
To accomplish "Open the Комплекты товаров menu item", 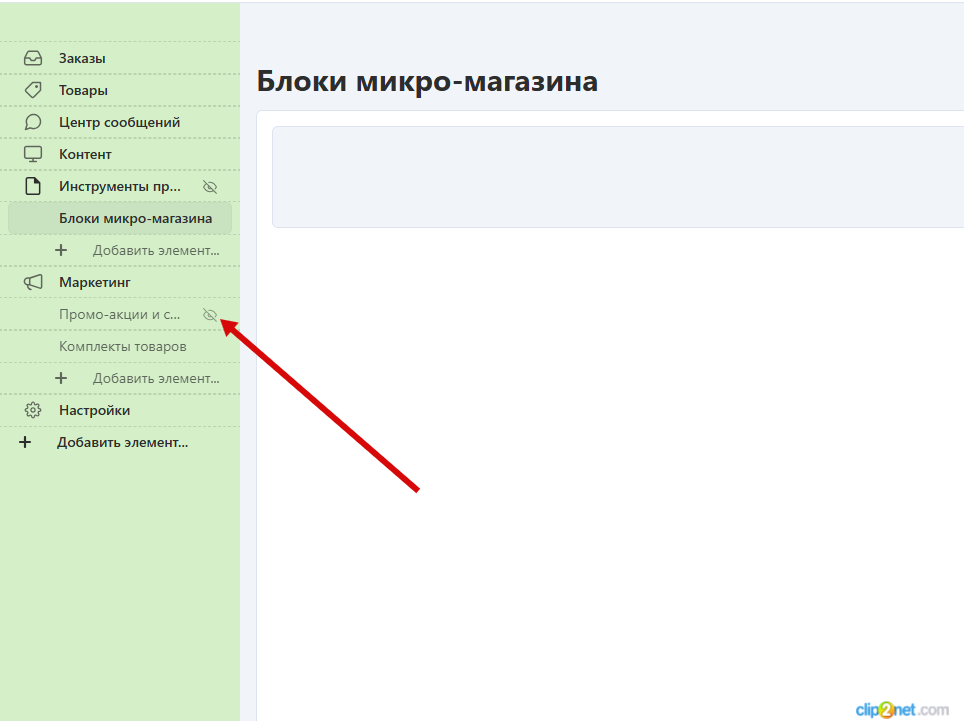I will (x=122, y=346).
